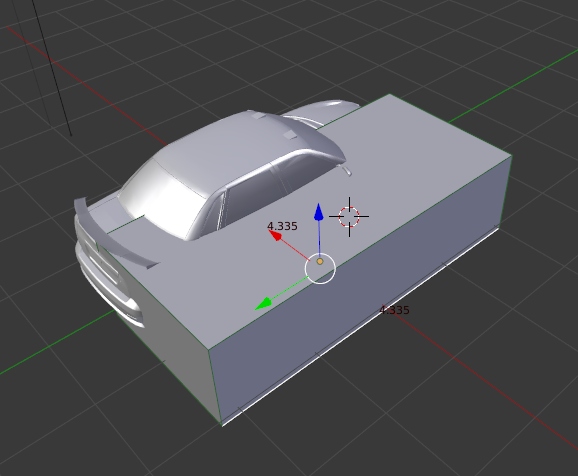Click the 4.335 label beside the red arrow
Screen dimensions: 578x476
click(x=282, y=226)
